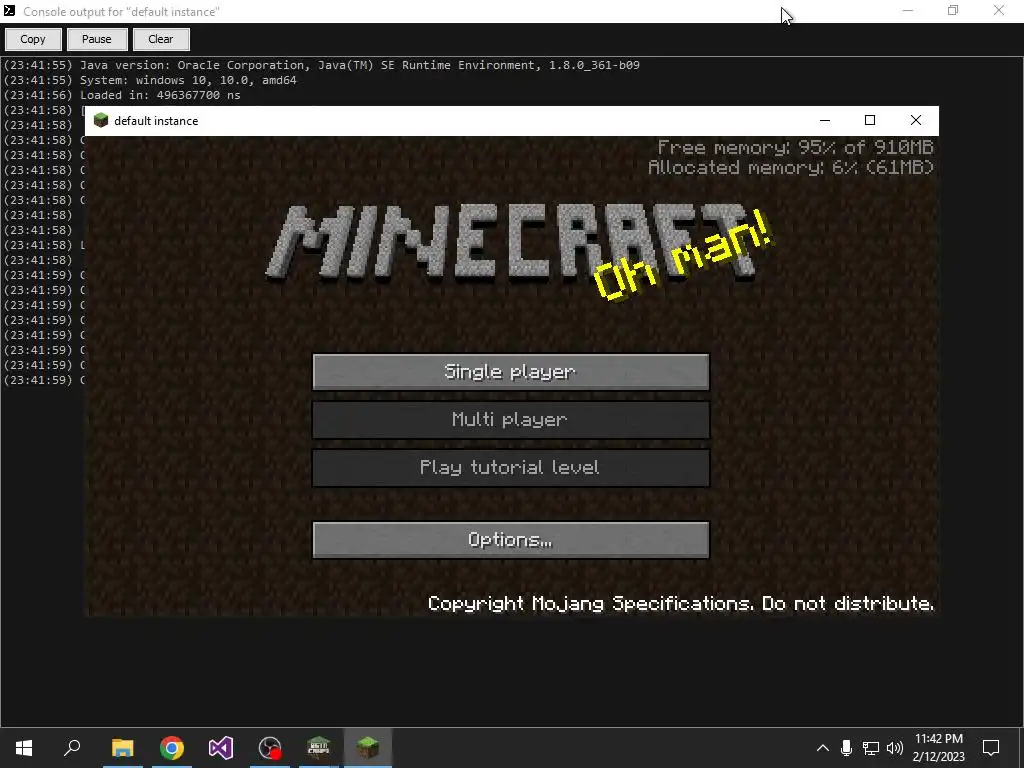
Task: Click the Java version log line
Action: 322,65
